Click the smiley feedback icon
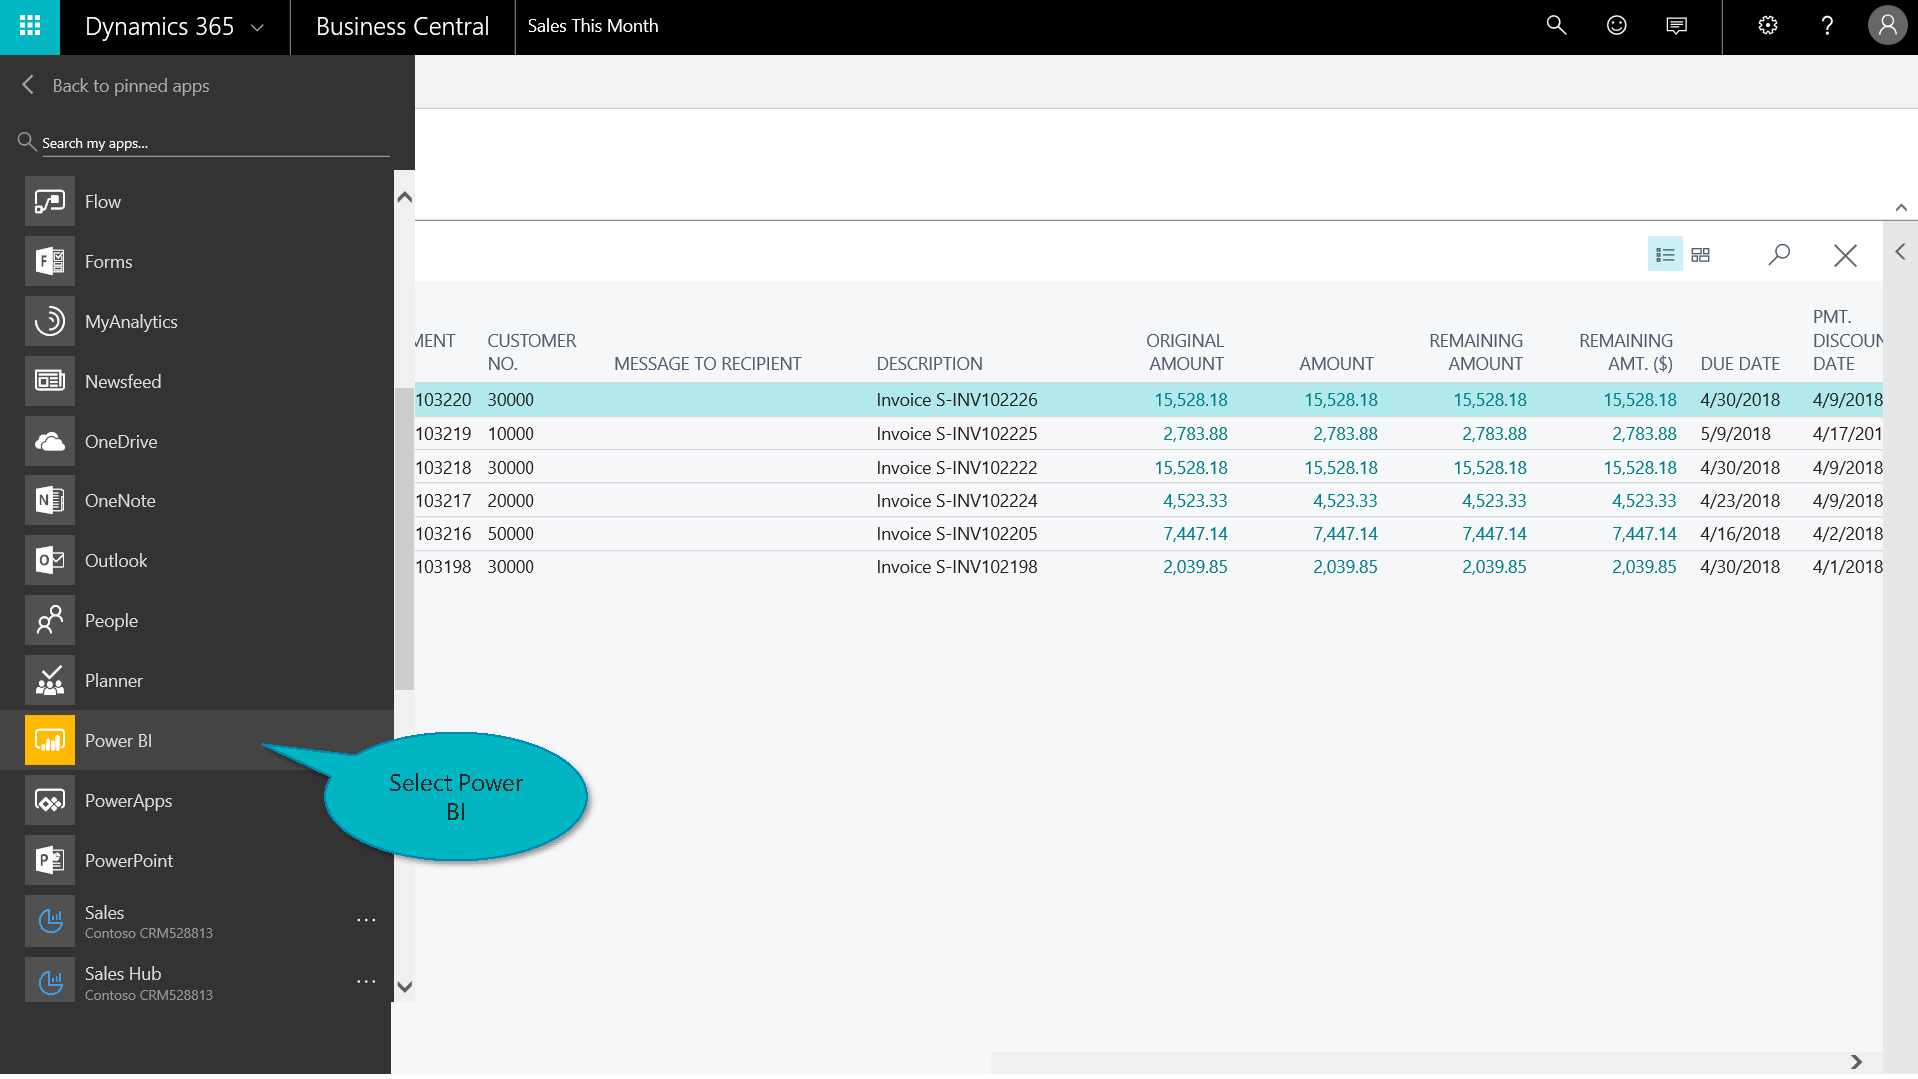 1616,26
